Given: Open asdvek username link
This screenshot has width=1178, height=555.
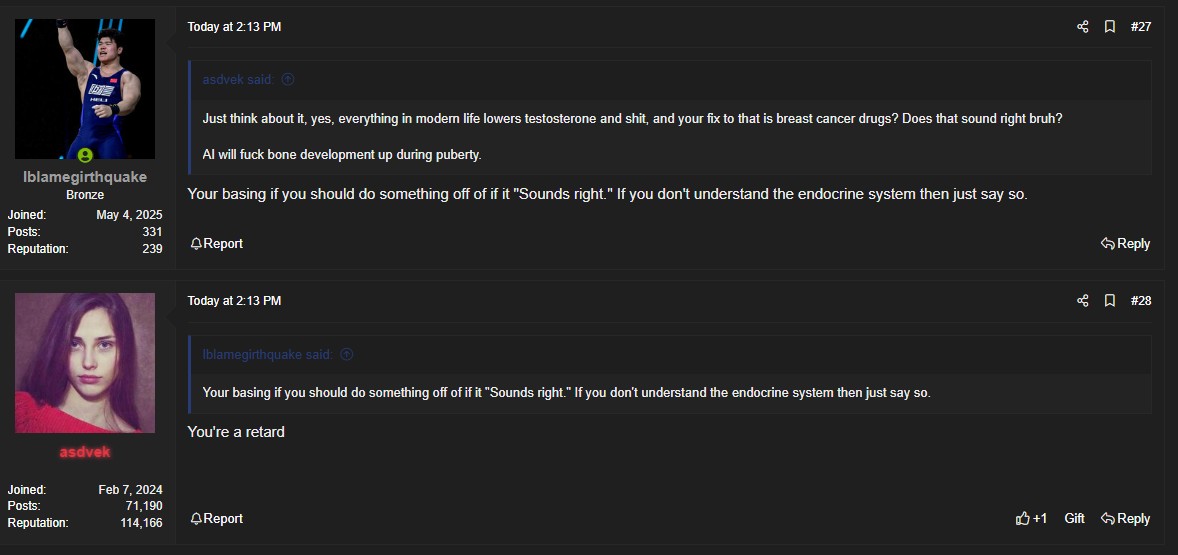Looking at the screenshot, I should pyautogui.click(x=85, y=451).
